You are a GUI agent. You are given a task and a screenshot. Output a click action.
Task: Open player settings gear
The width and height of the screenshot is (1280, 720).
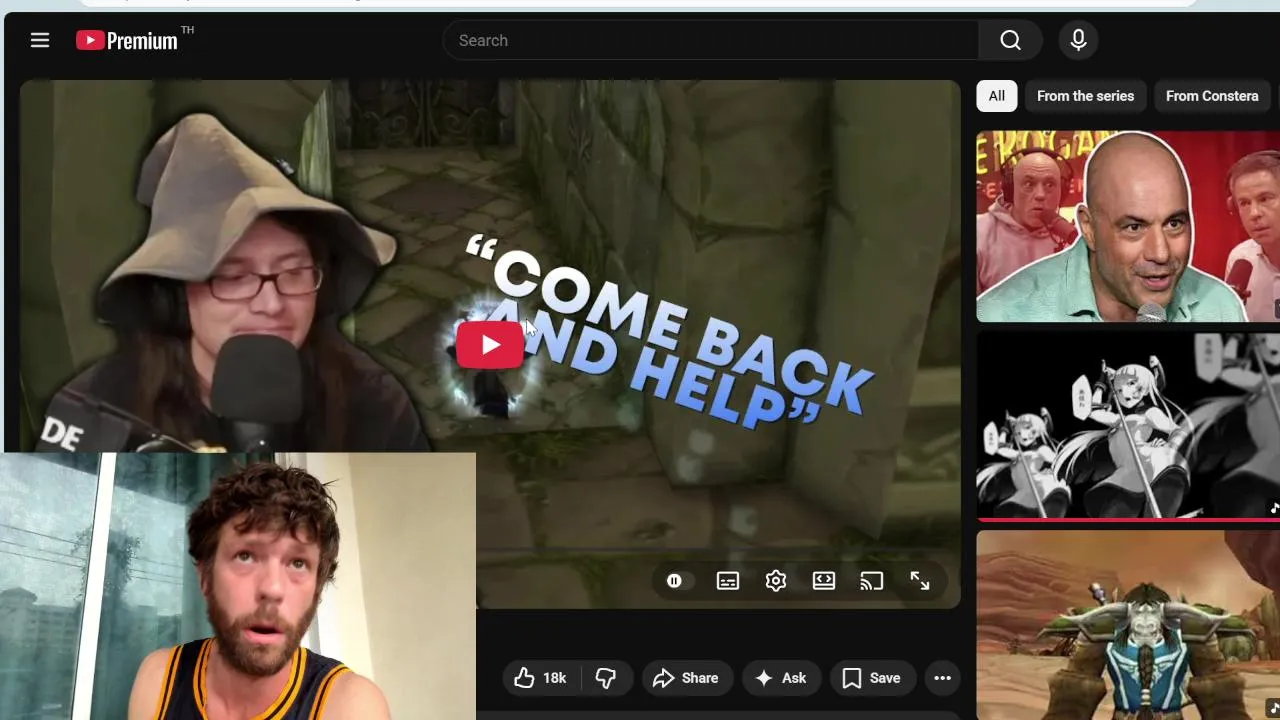tap(776, 581)
